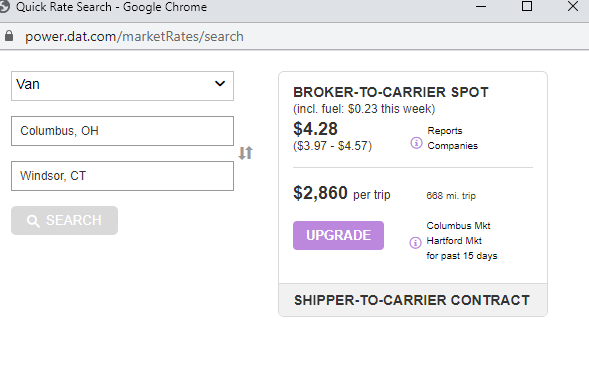This screenshot has width=589, height=371.
Task: Click the $2,860 per trip amount
Action: click(342, 193)
